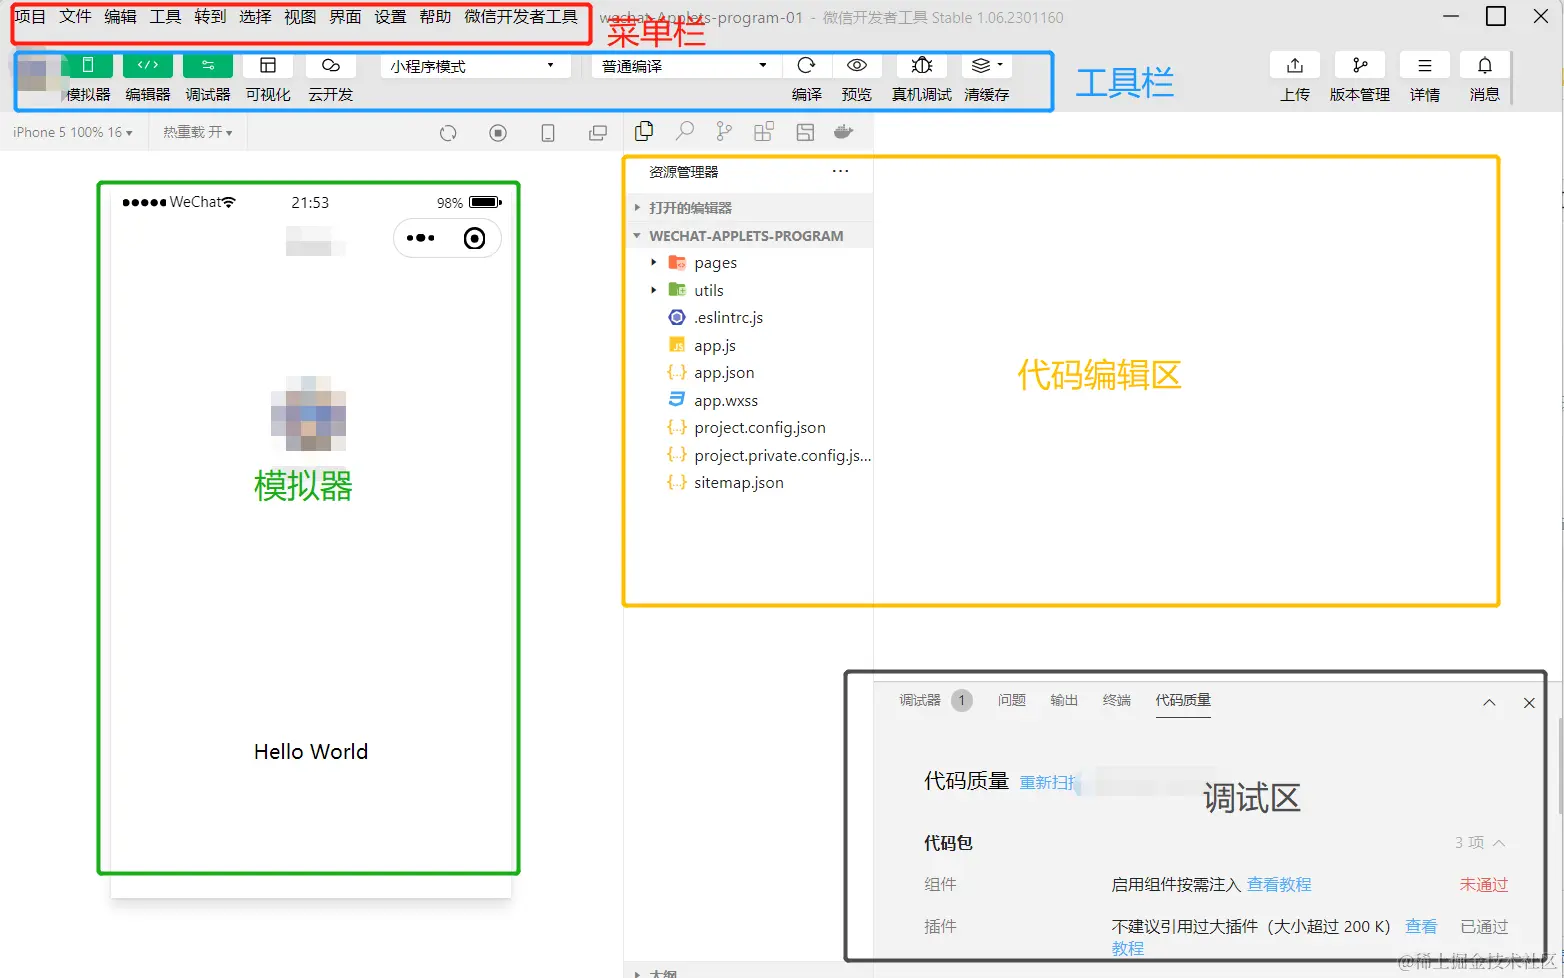Toggle the 模拟器 simulator panel button
The height and width of the screenshot is (978, 1564).
pos(88,66)
